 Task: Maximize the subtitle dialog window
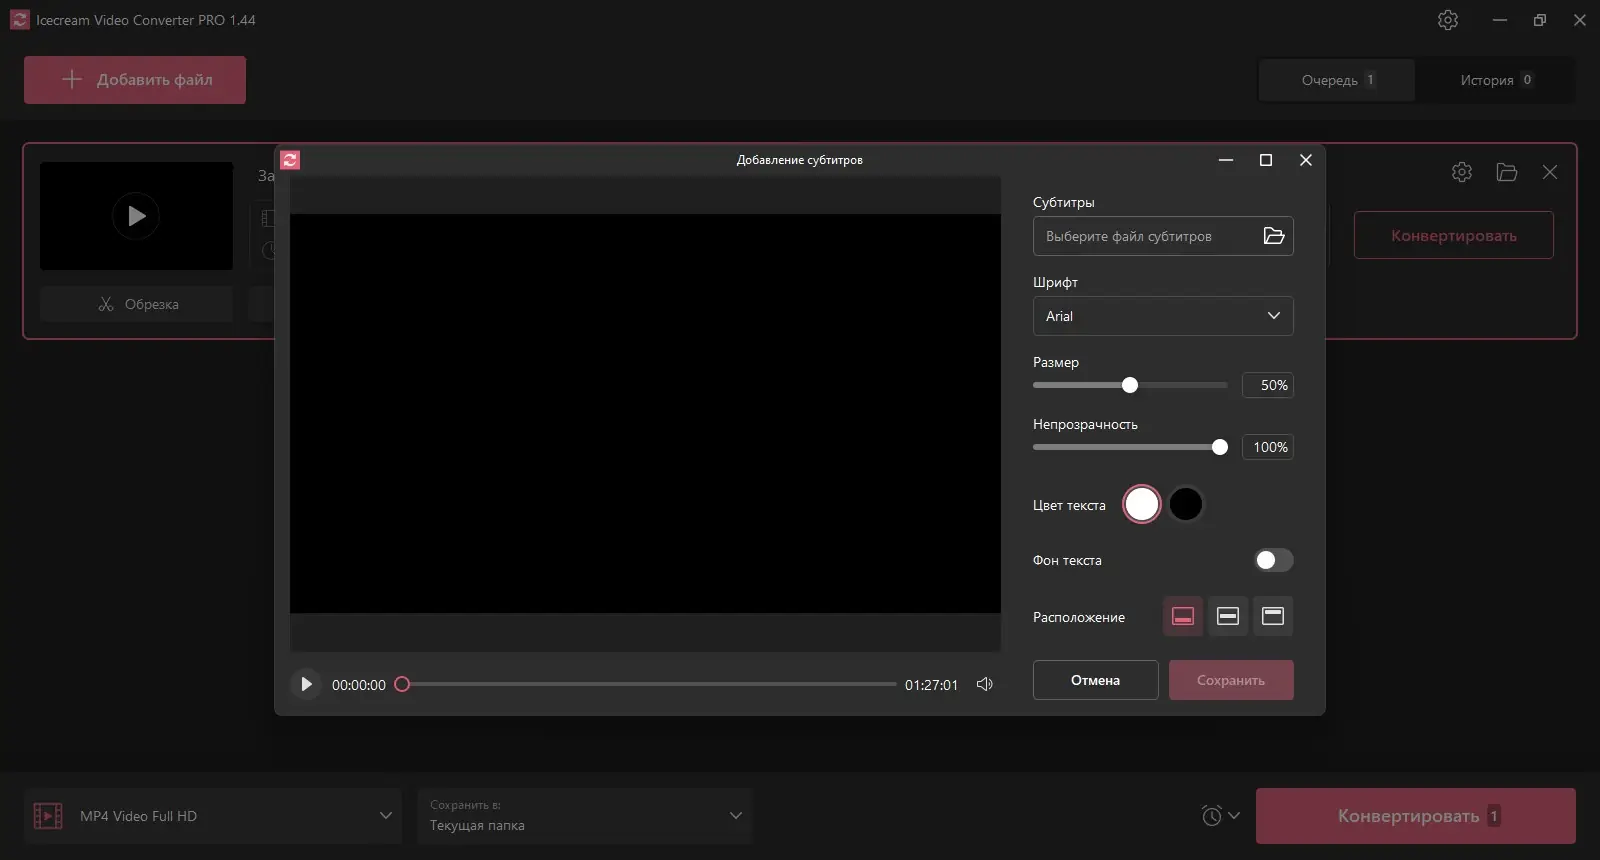pyautogui.click(x=1266, y=160)
